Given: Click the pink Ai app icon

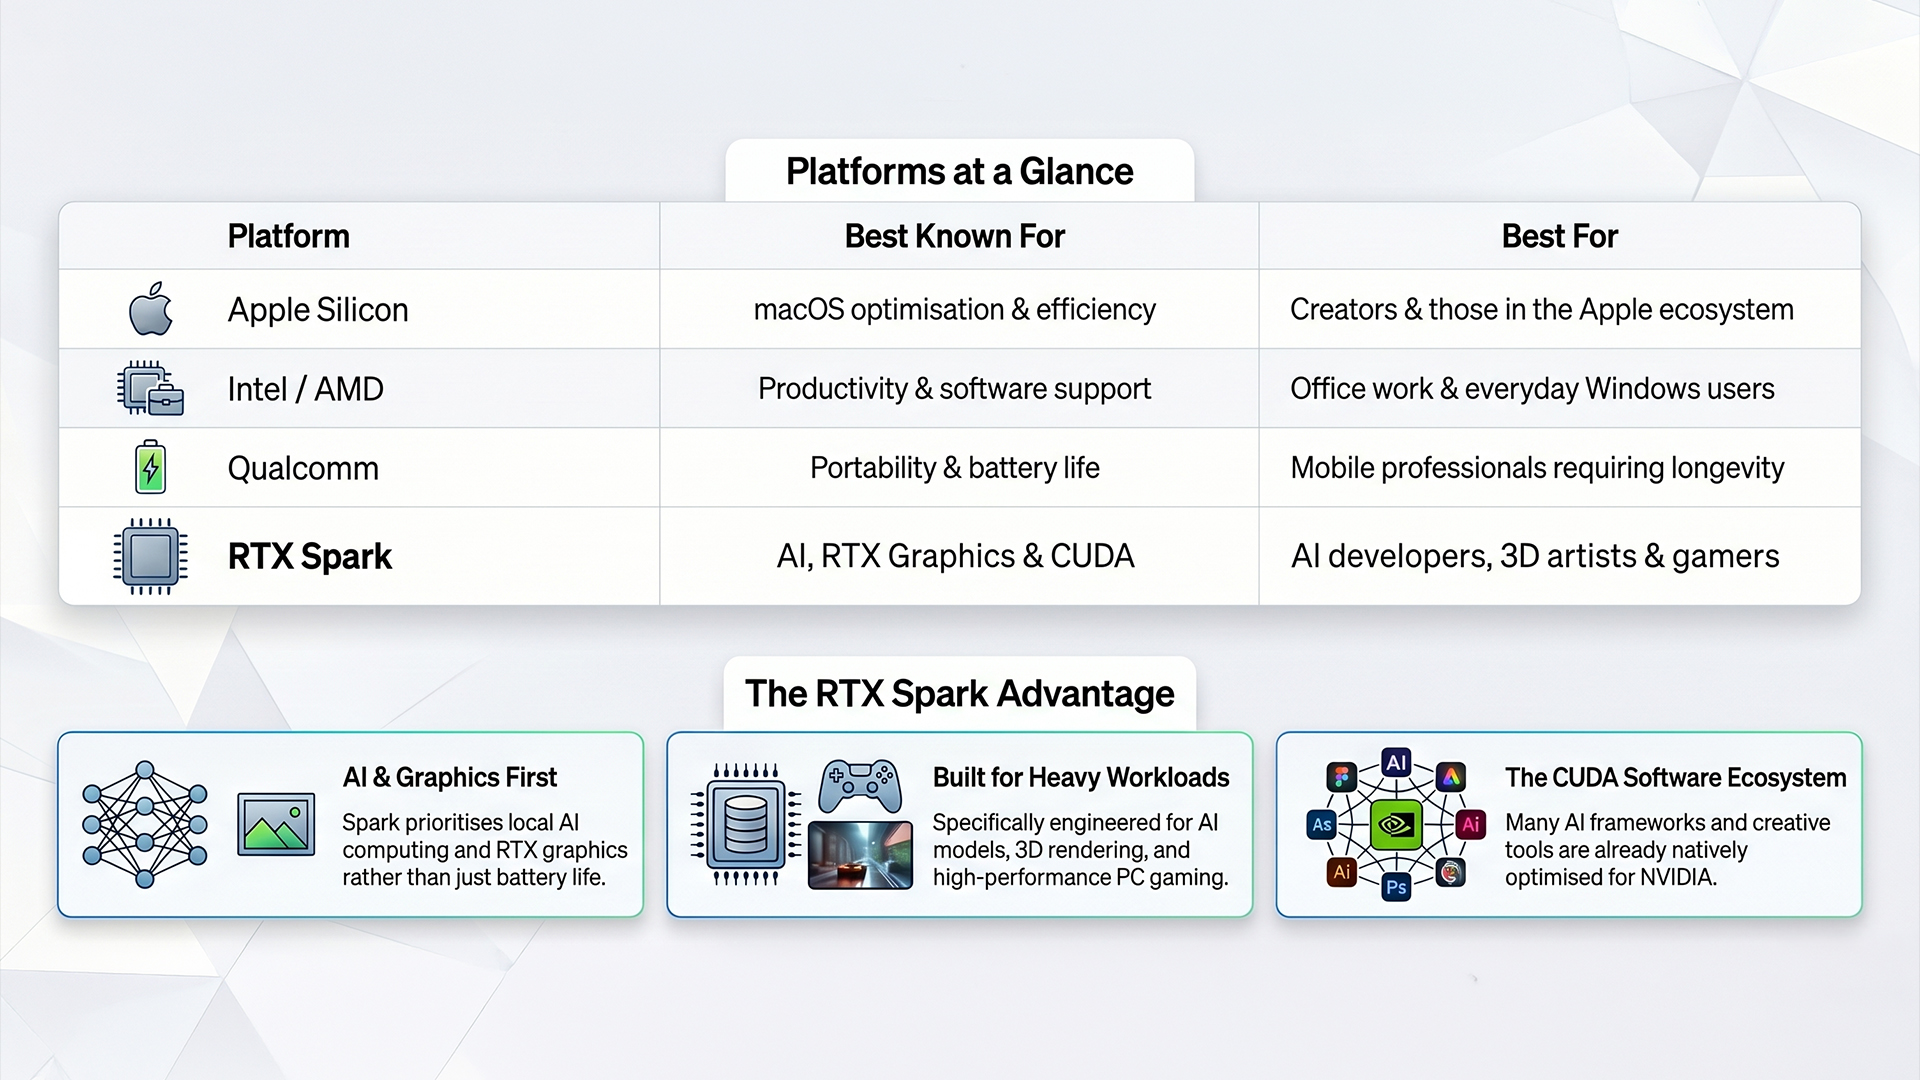Looking at the screenshot, I should pyautogui.click(x=1470, y=825).
